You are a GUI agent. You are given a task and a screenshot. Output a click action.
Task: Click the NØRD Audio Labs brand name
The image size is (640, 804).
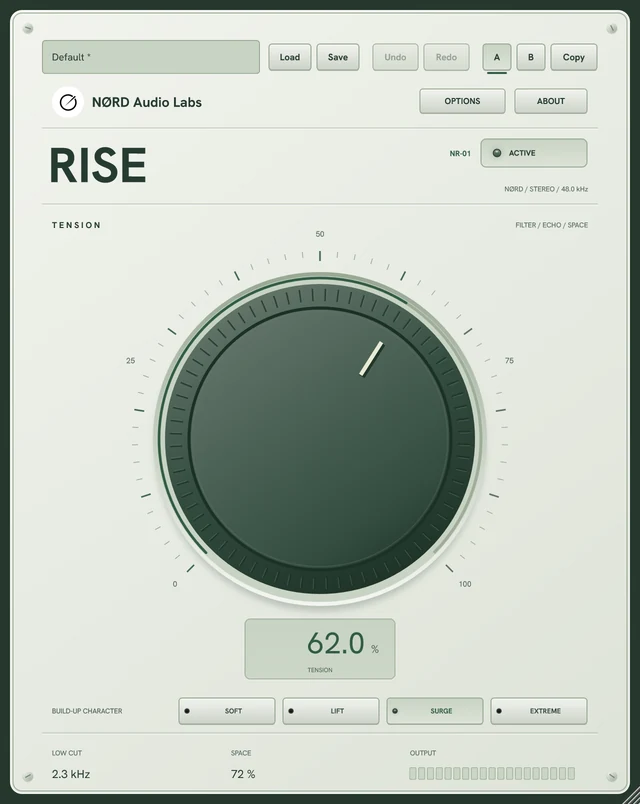click(147, 102)
